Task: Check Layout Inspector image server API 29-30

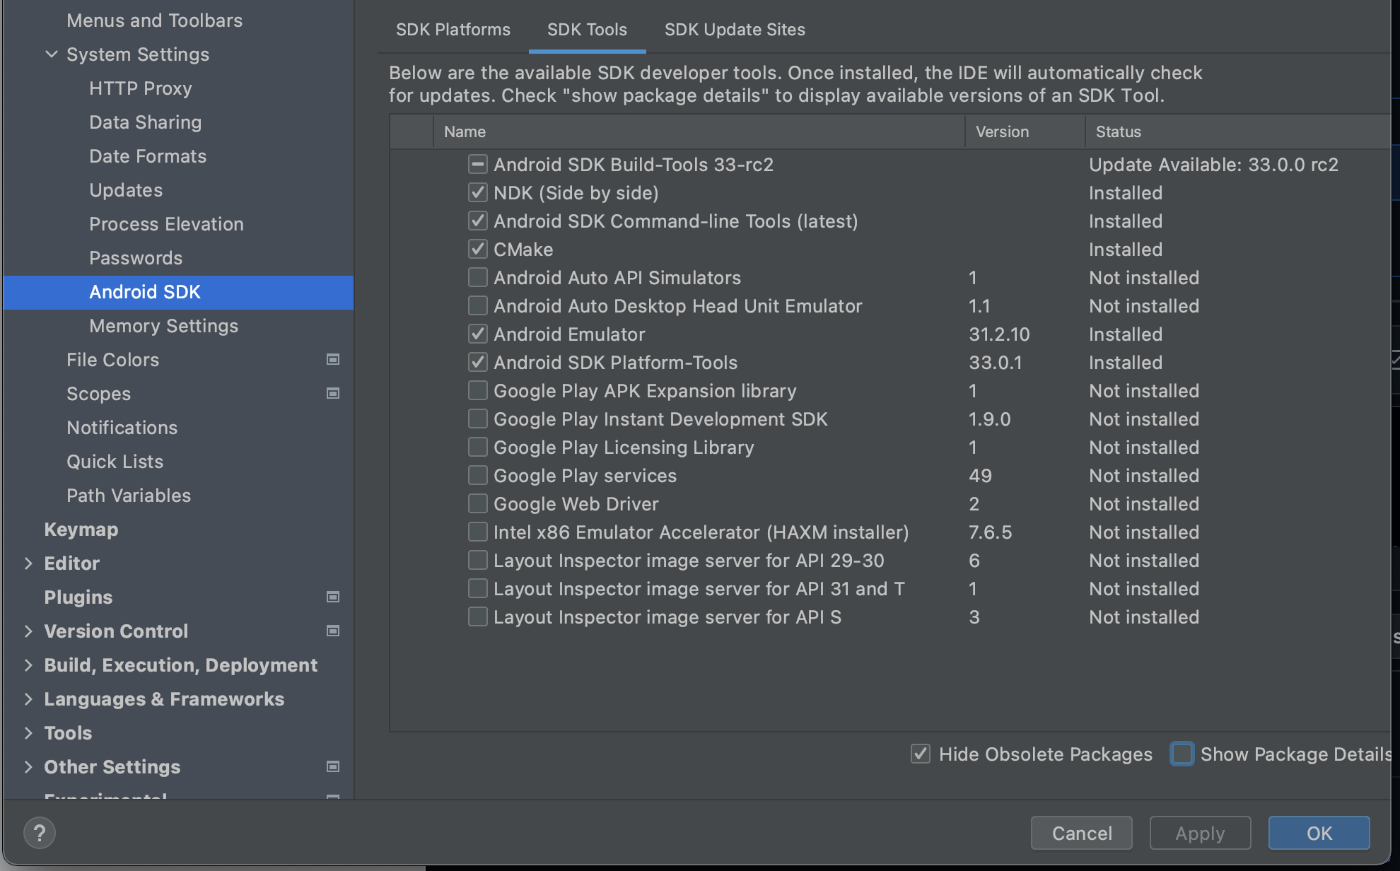Action: pos(478,560)
